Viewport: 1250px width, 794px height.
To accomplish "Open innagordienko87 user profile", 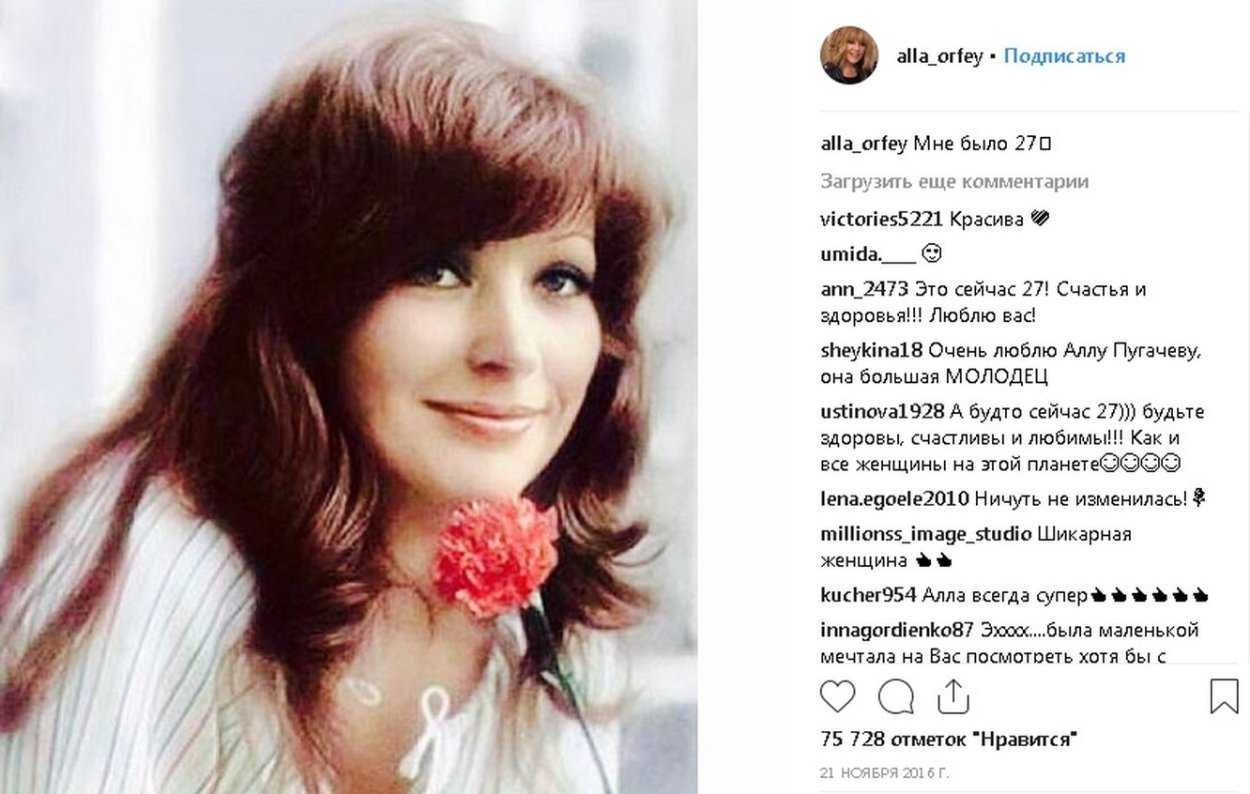I will pos(897,631).
